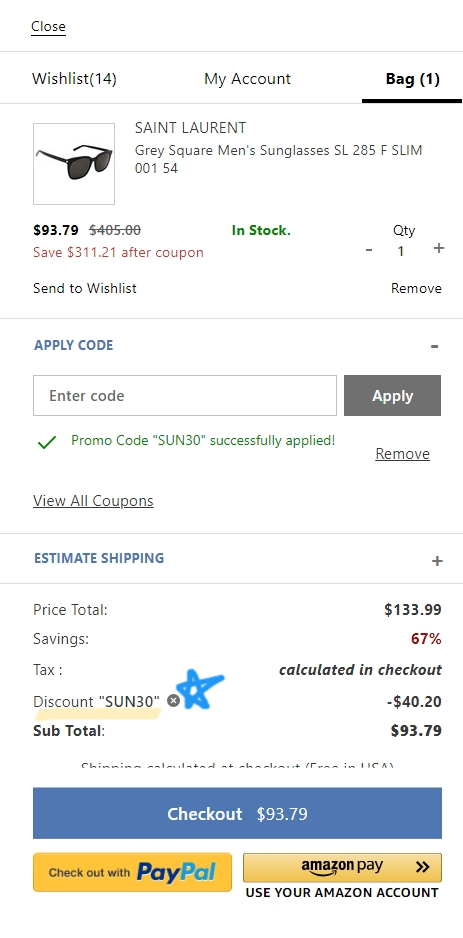Screen dimensions: 463x938
Task: Check out with PayPal
Action: (132, 872)
